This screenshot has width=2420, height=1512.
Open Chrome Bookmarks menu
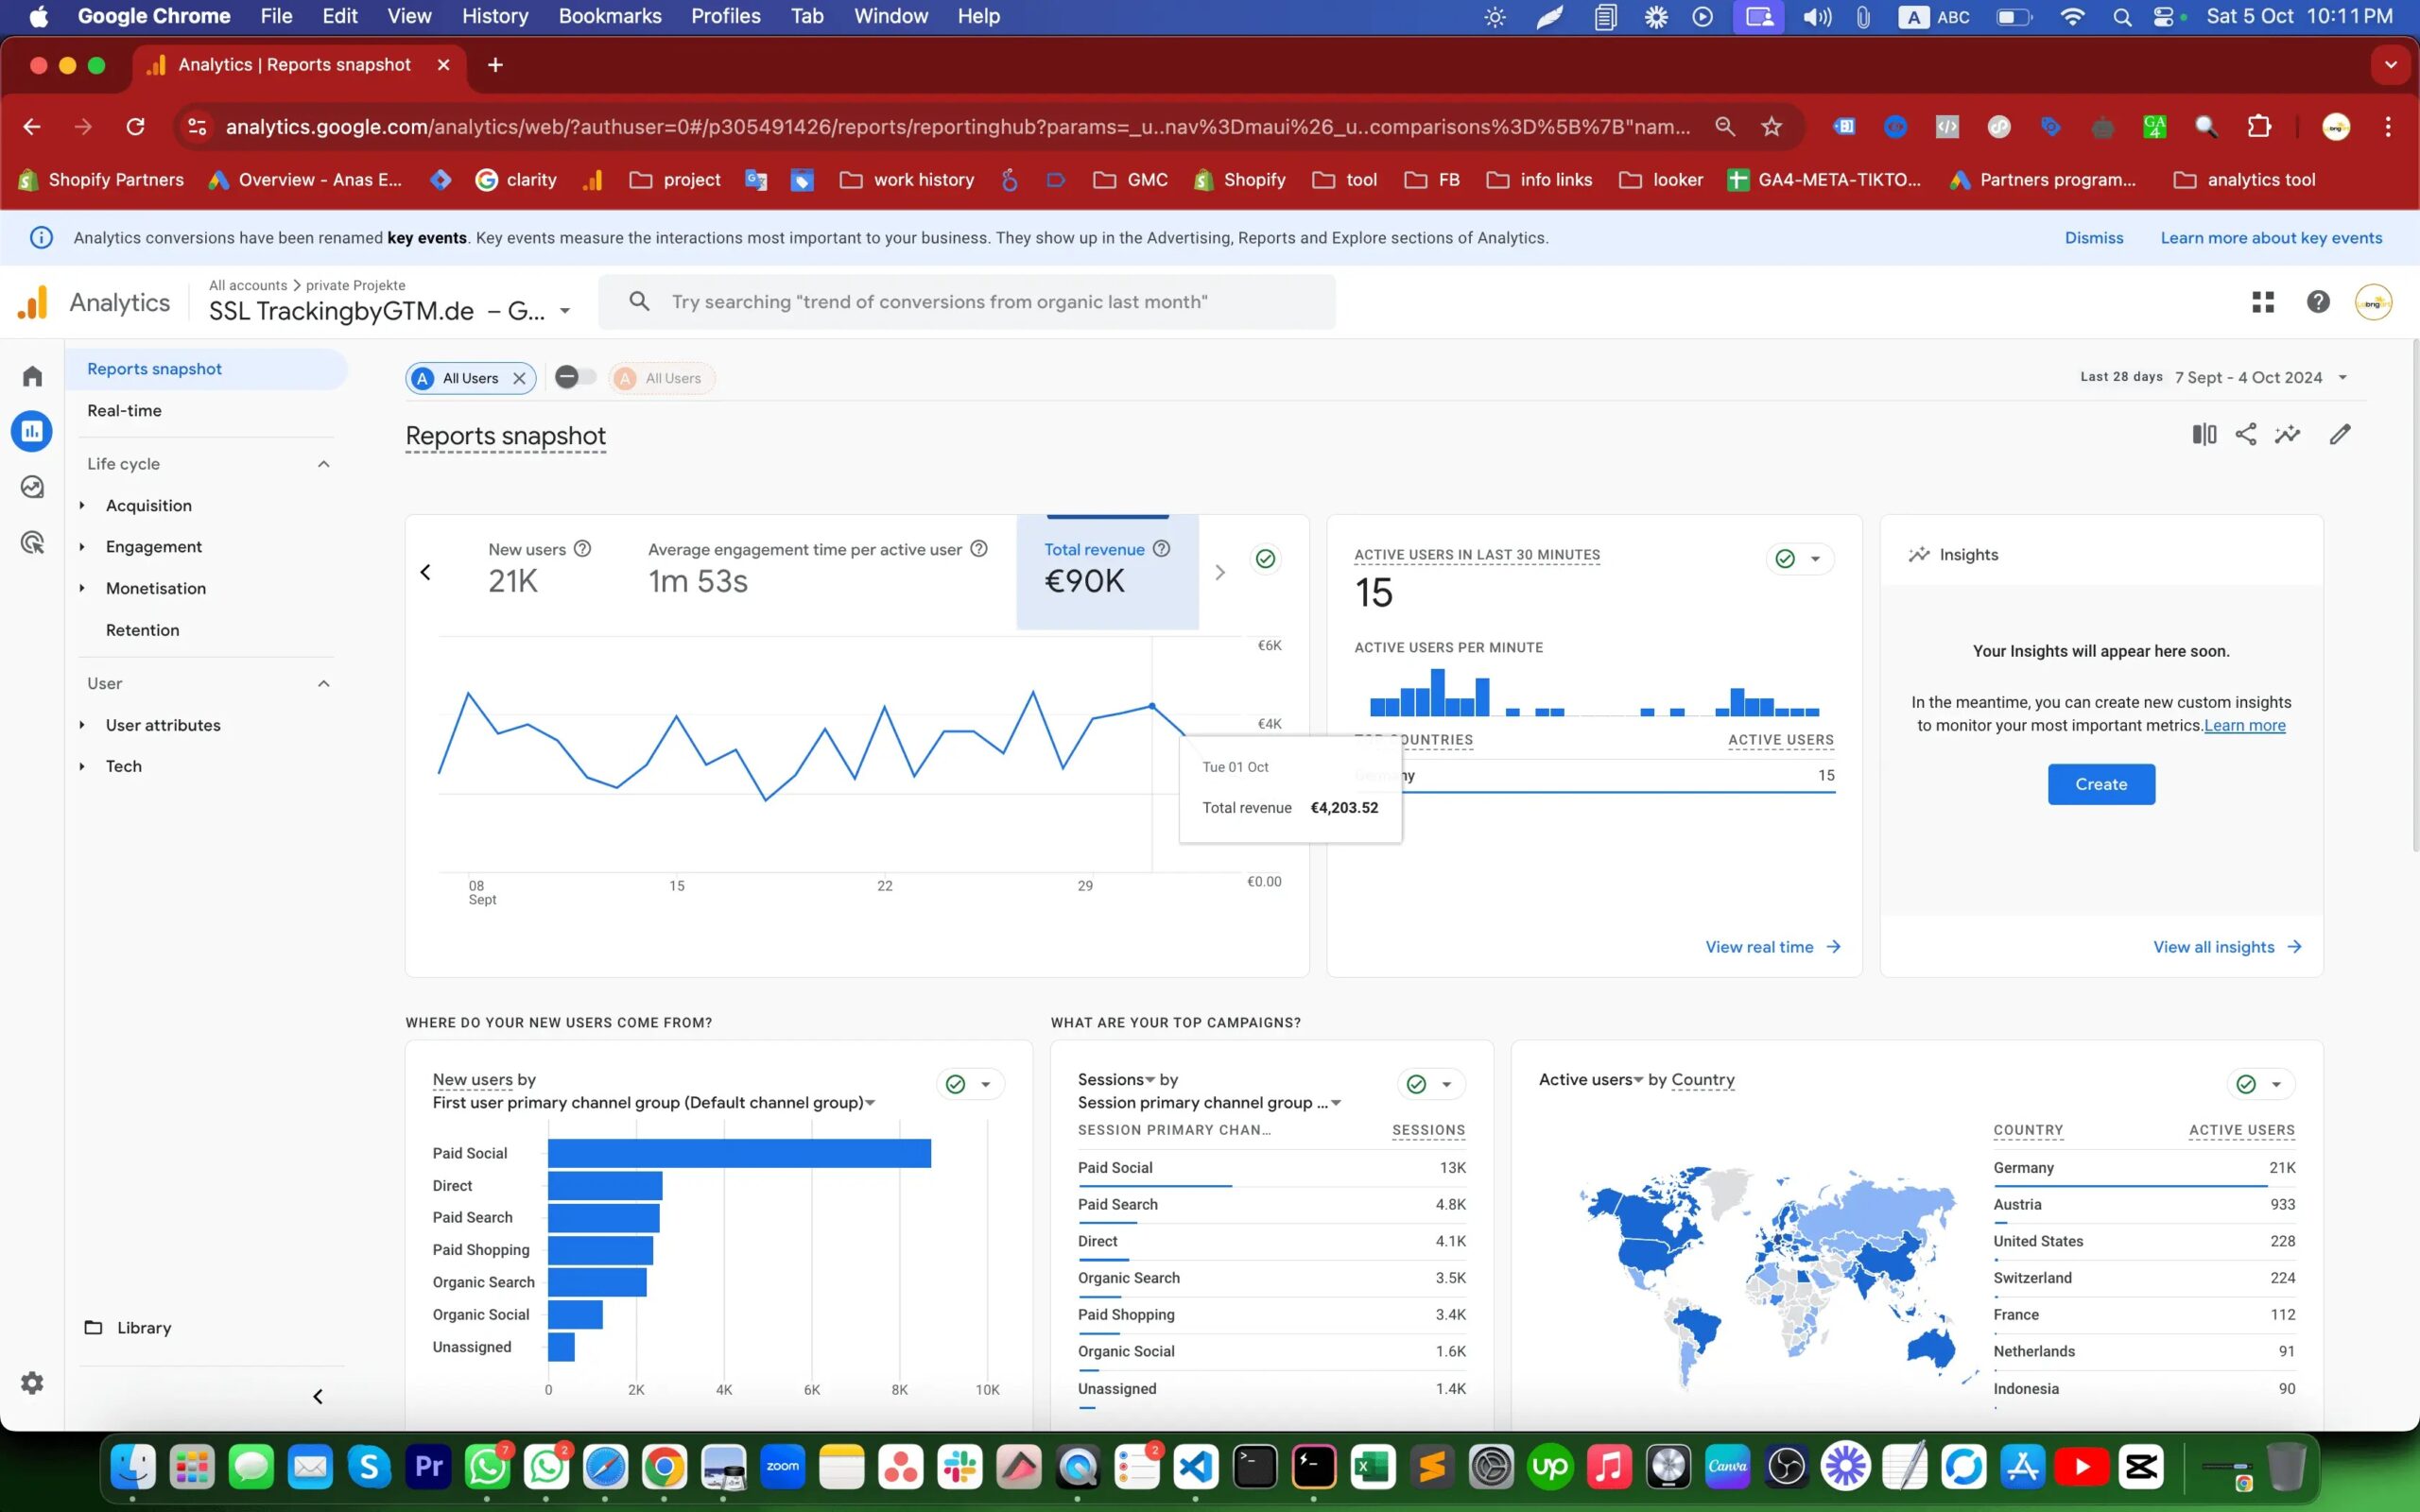pos(610,16)
